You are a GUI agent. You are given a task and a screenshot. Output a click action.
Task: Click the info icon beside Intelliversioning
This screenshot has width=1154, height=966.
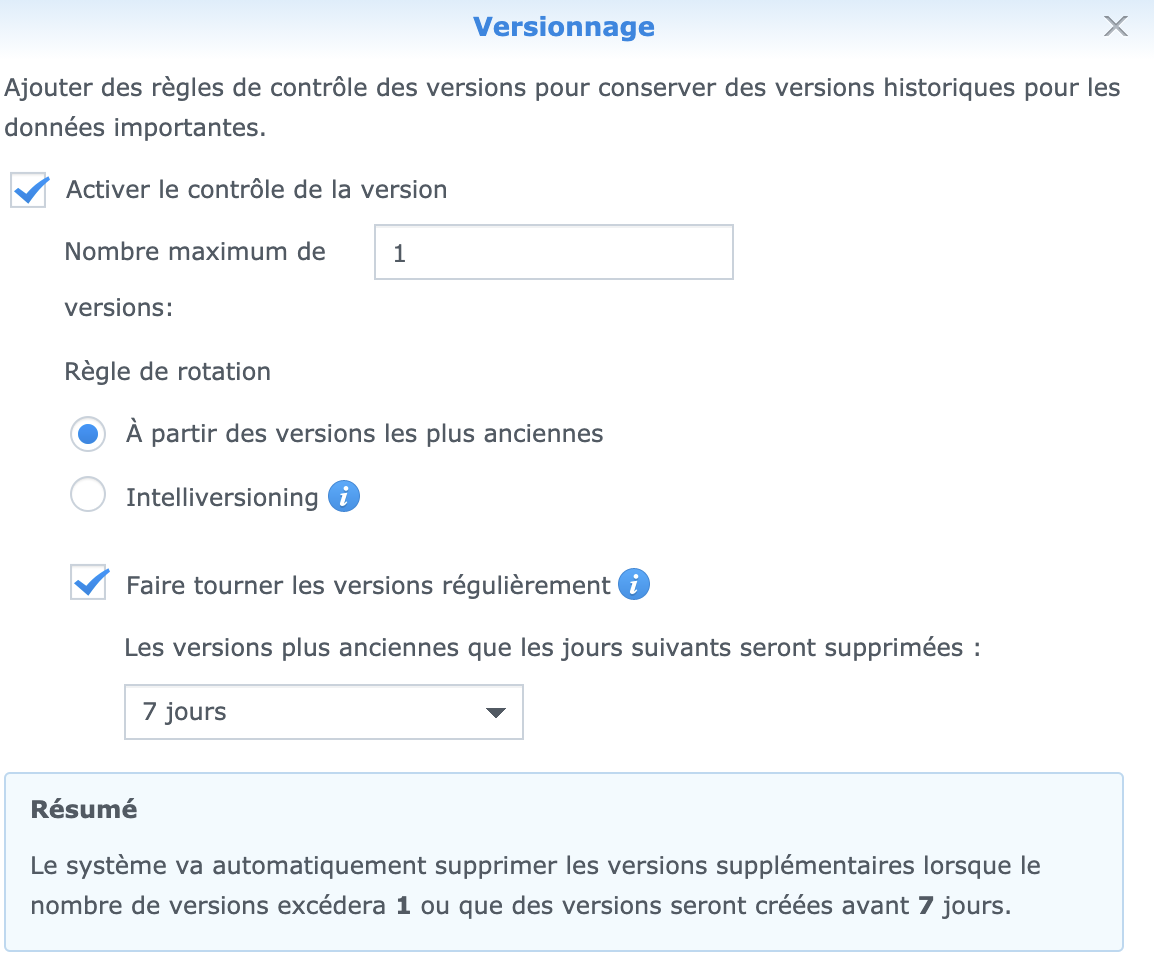(x=344, y=496)
